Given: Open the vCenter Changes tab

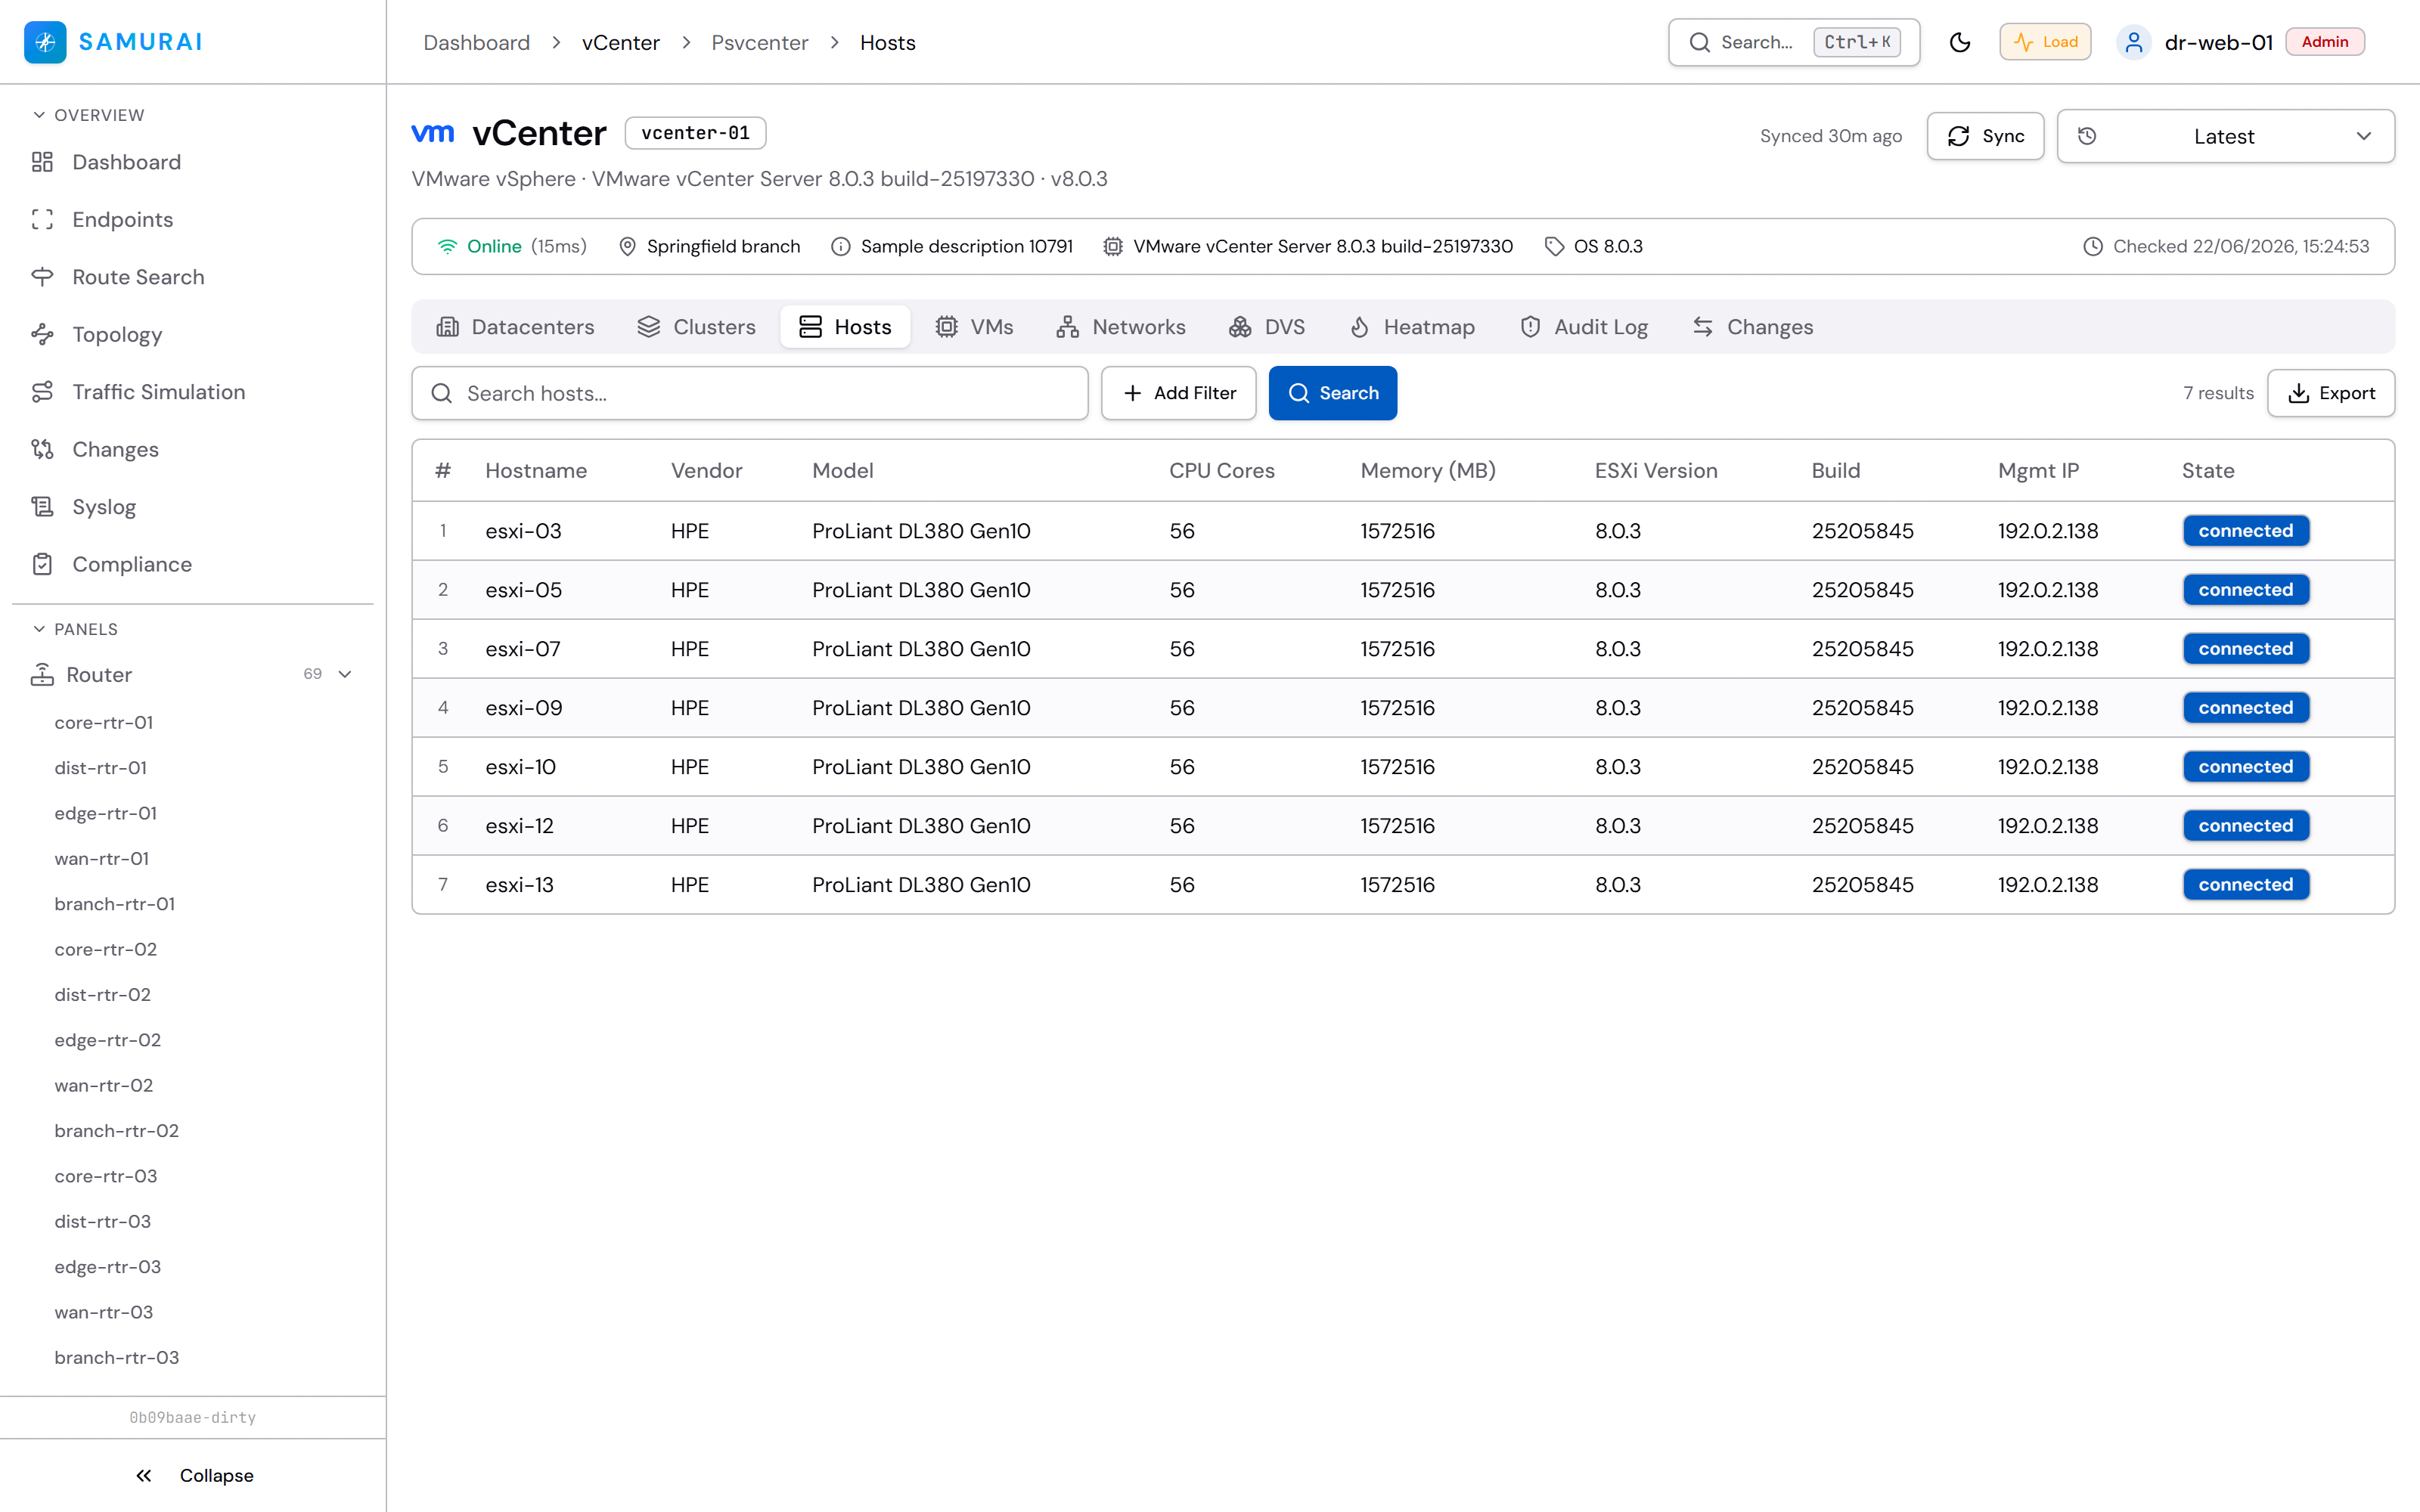Looking at the screenshot, I should [1752, 327].
